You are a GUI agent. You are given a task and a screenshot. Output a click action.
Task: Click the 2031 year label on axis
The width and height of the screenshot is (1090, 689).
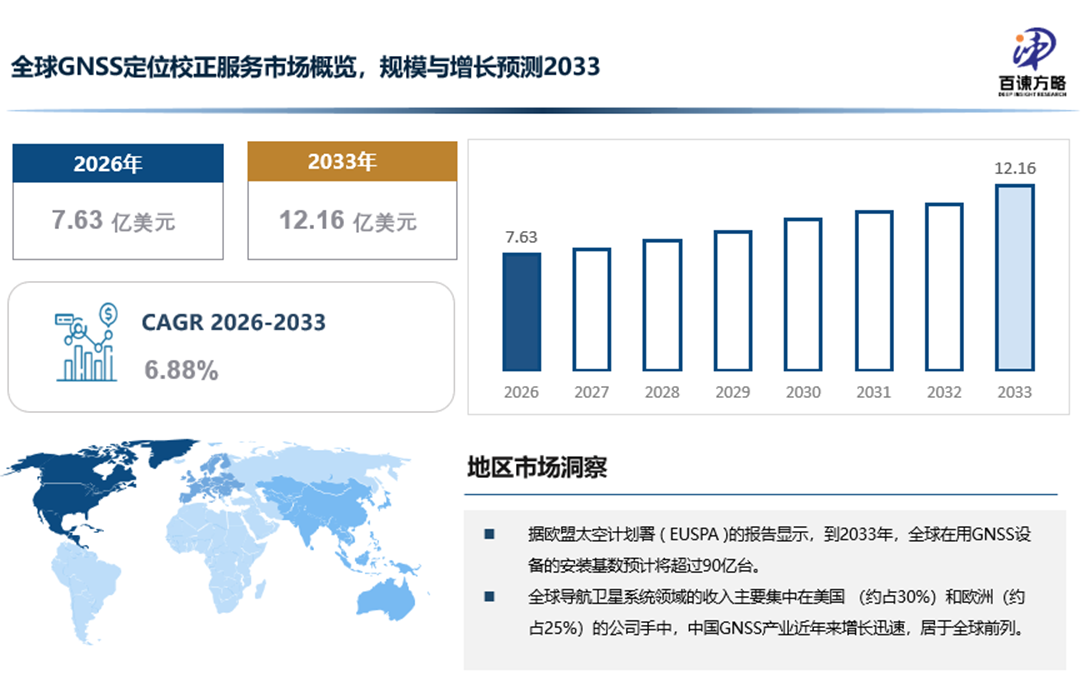pyautogui.click(x=873, y=392)
